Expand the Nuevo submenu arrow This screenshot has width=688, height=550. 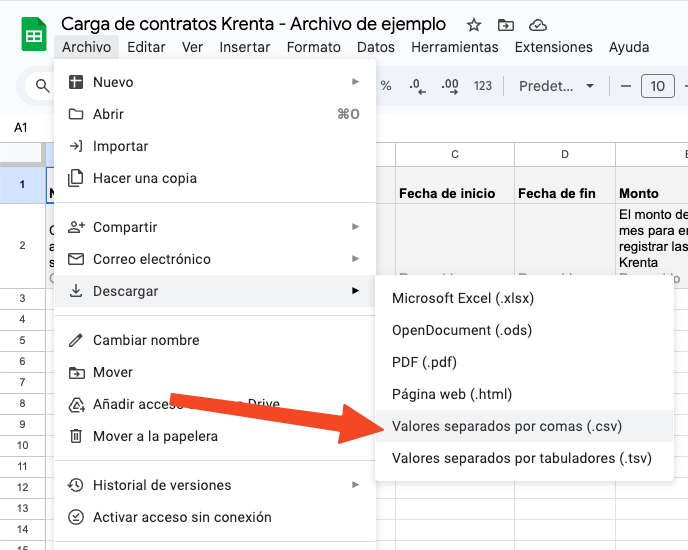355,82
